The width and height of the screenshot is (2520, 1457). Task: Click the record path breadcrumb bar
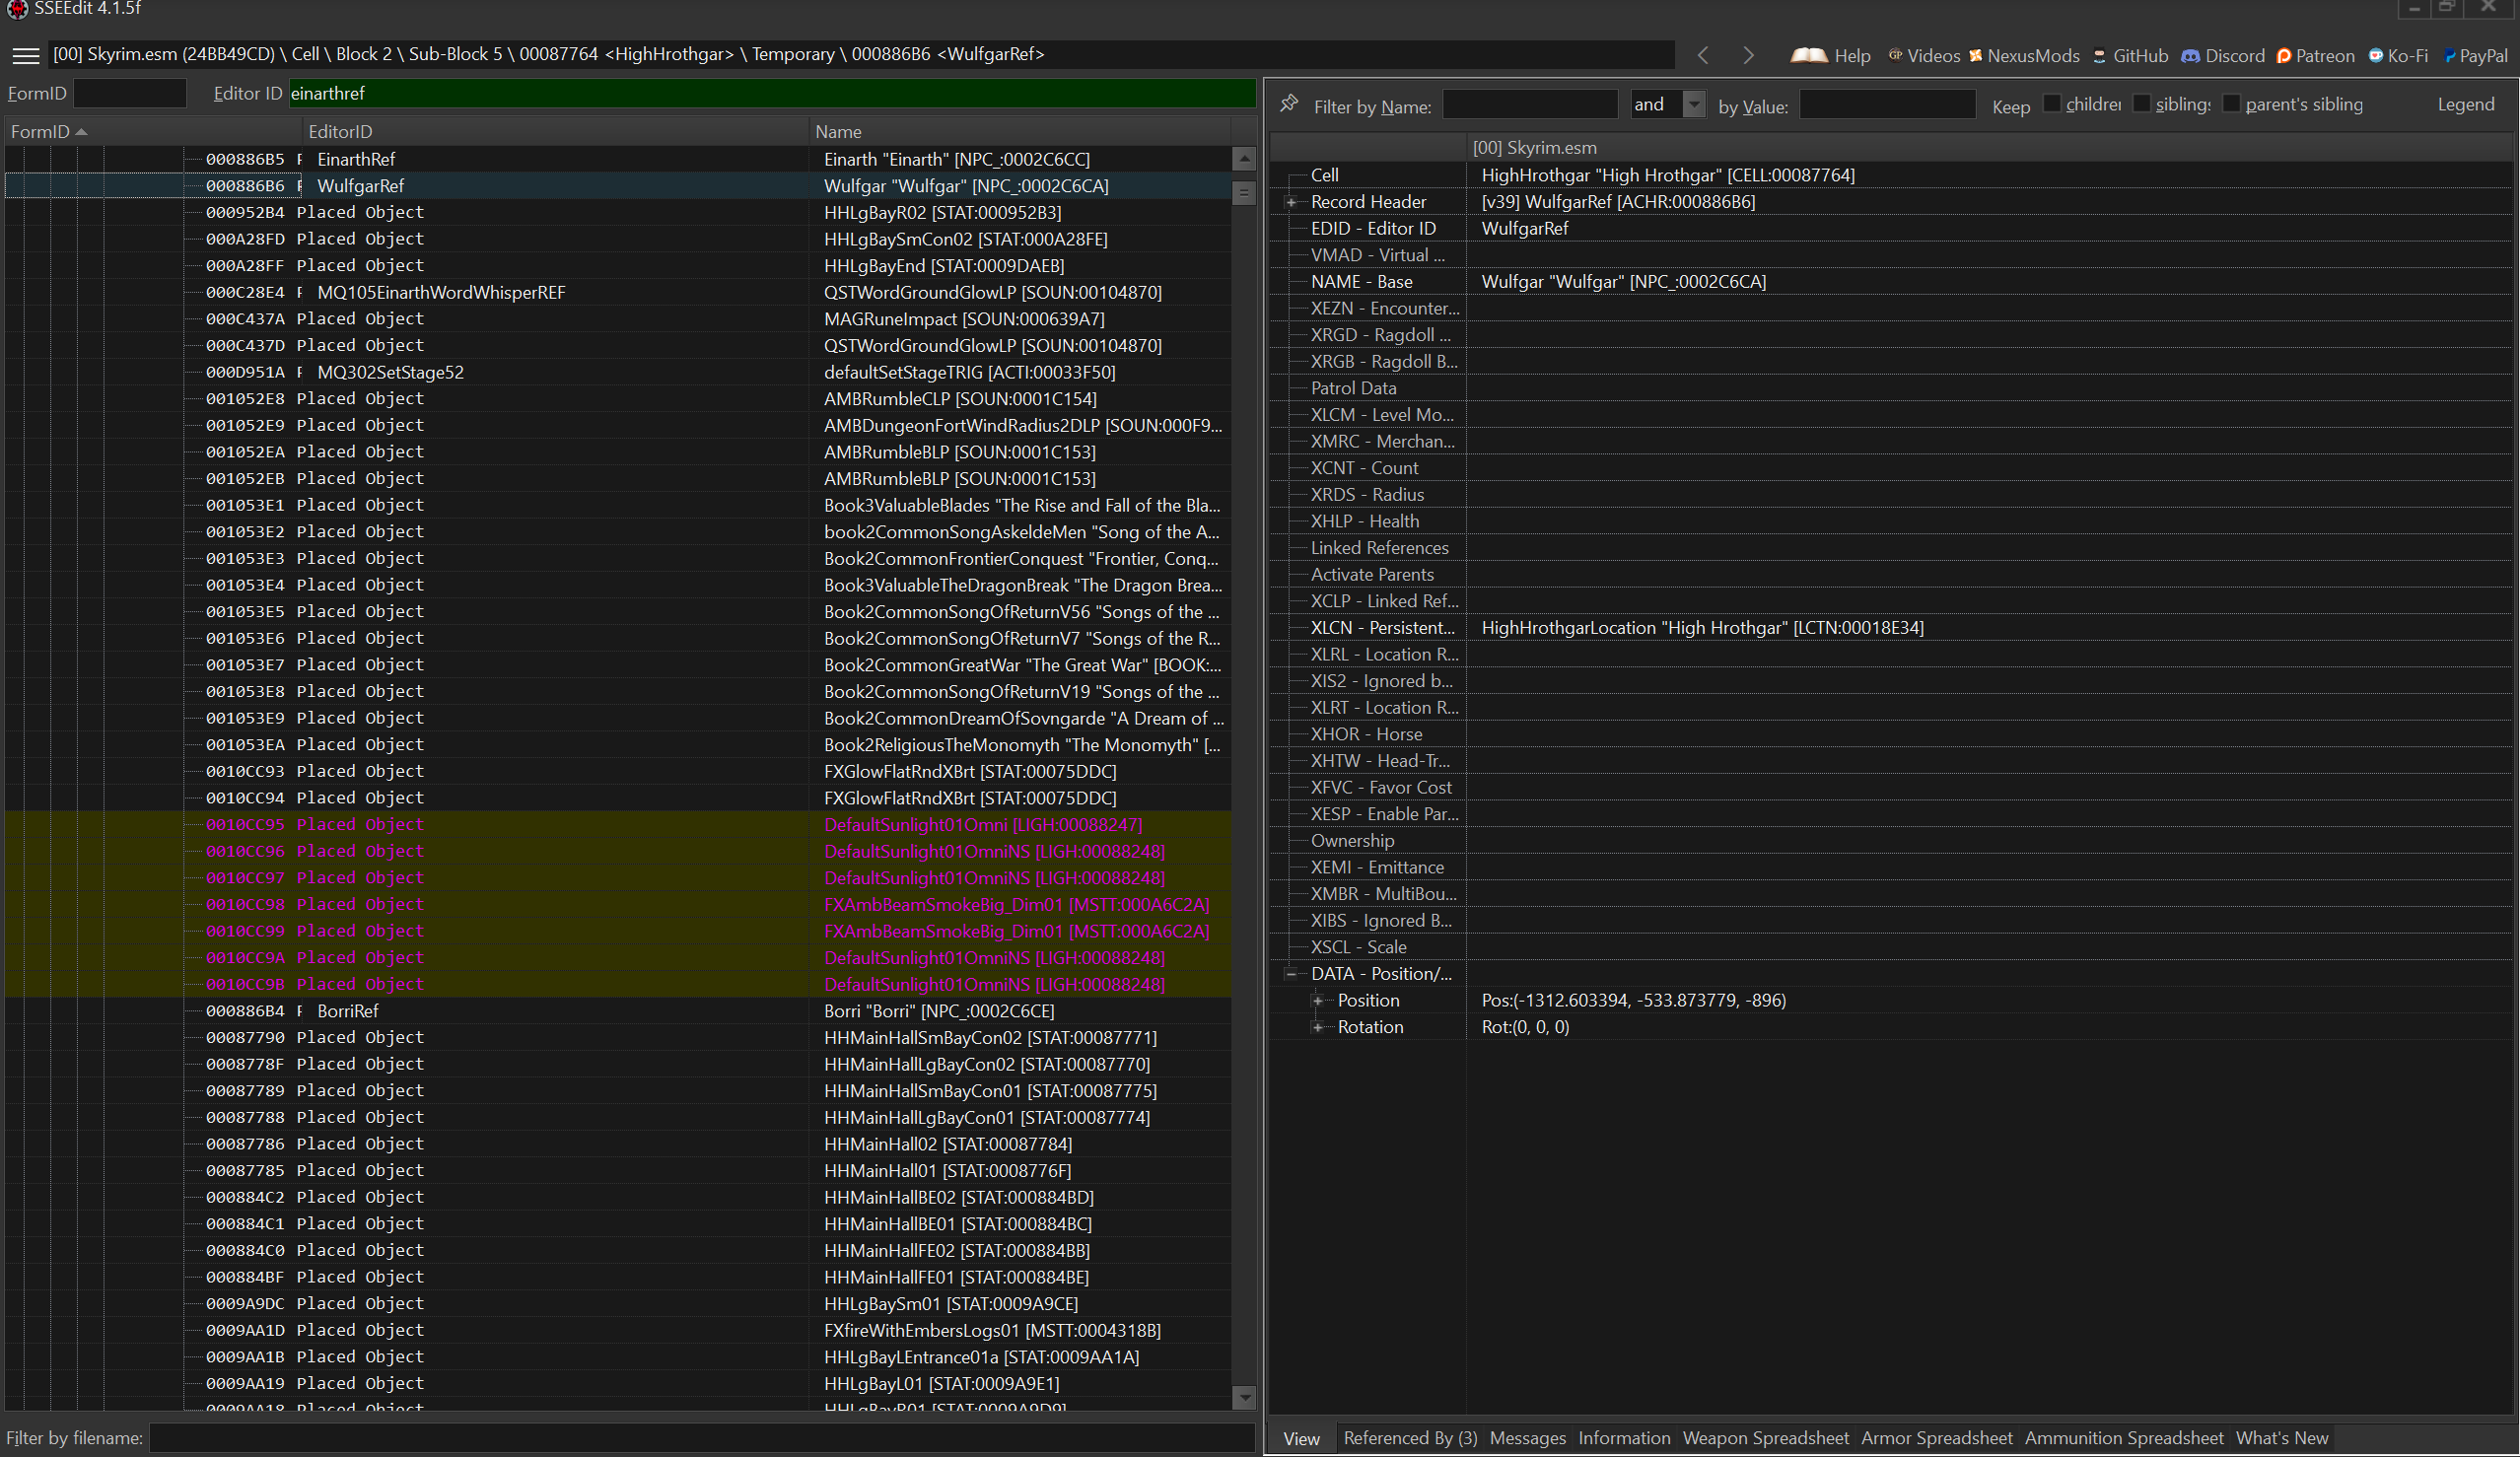coord(862,54)
